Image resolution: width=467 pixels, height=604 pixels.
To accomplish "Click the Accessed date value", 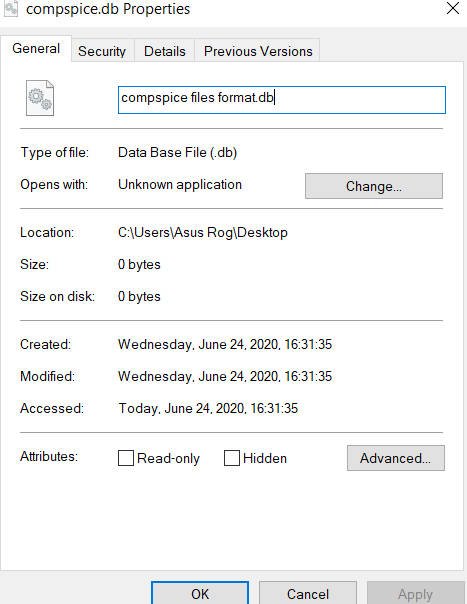I will pos(208,408).
